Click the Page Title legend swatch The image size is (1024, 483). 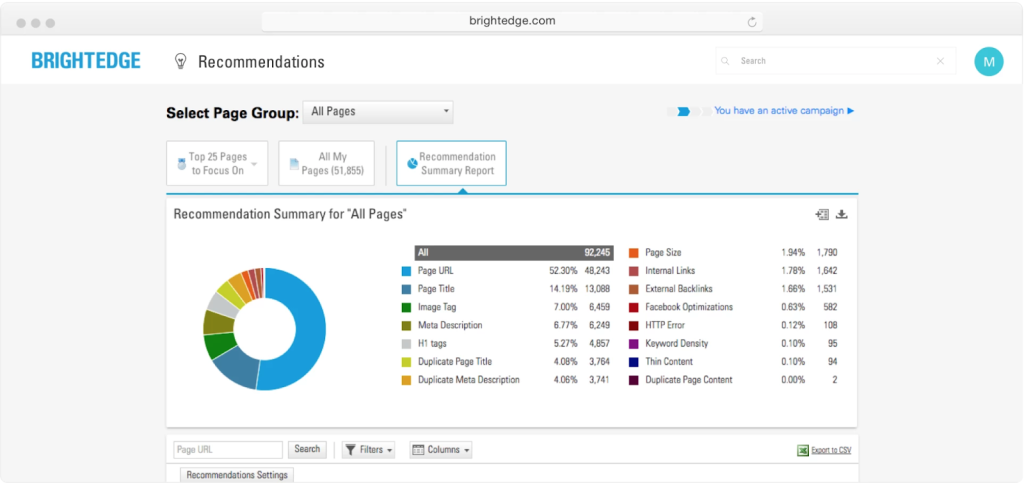[x=406, y=289]
